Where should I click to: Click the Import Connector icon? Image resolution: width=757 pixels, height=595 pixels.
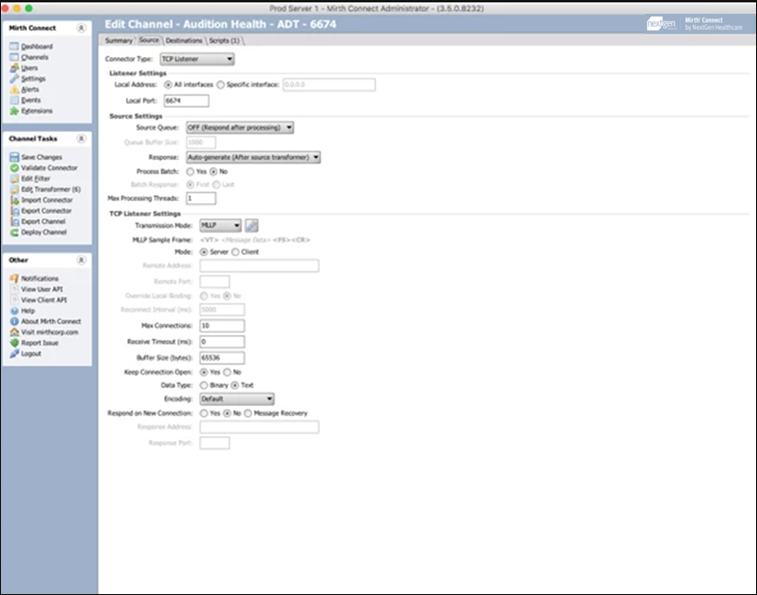tap(14, 200)
